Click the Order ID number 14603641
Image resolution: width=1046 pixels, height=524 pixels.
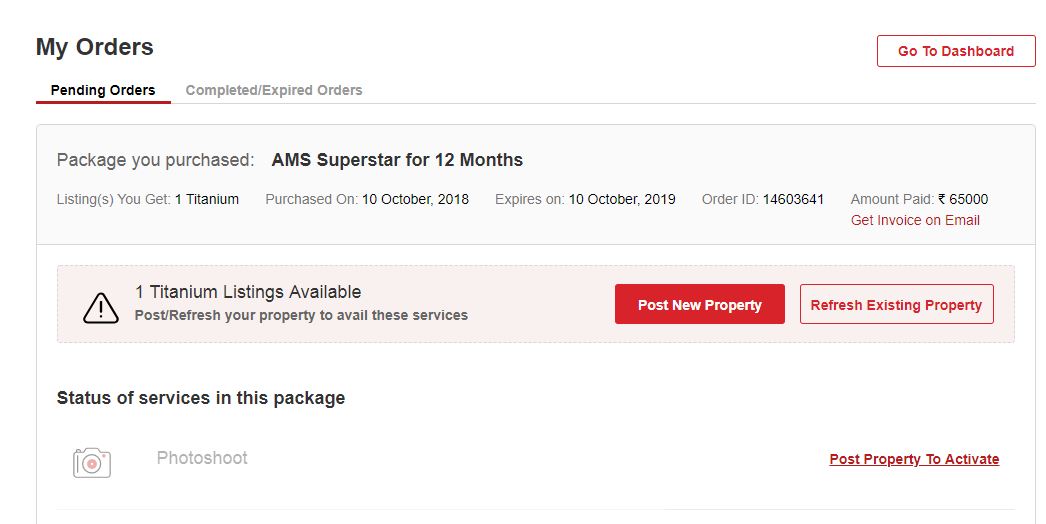(x=793, y=199)
